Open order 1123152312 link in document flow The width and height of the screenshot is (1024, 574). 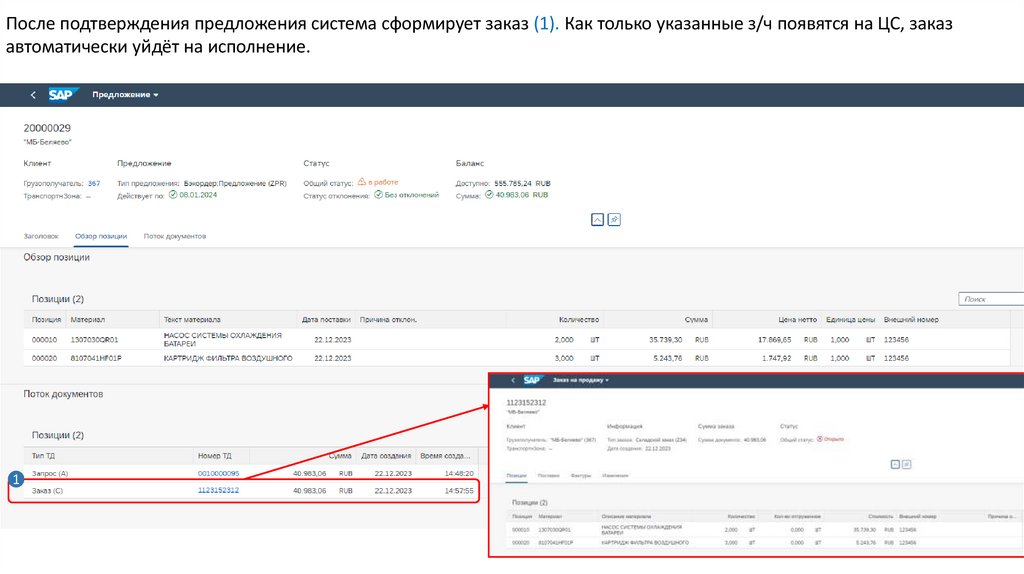pos(218,490)
